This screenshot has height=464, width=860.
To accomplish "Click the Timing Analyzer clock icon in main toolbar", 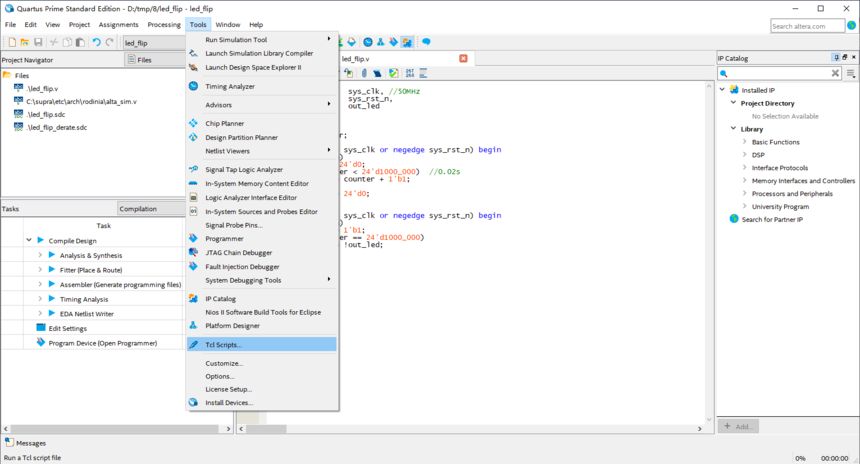I will tap(367, 42).
